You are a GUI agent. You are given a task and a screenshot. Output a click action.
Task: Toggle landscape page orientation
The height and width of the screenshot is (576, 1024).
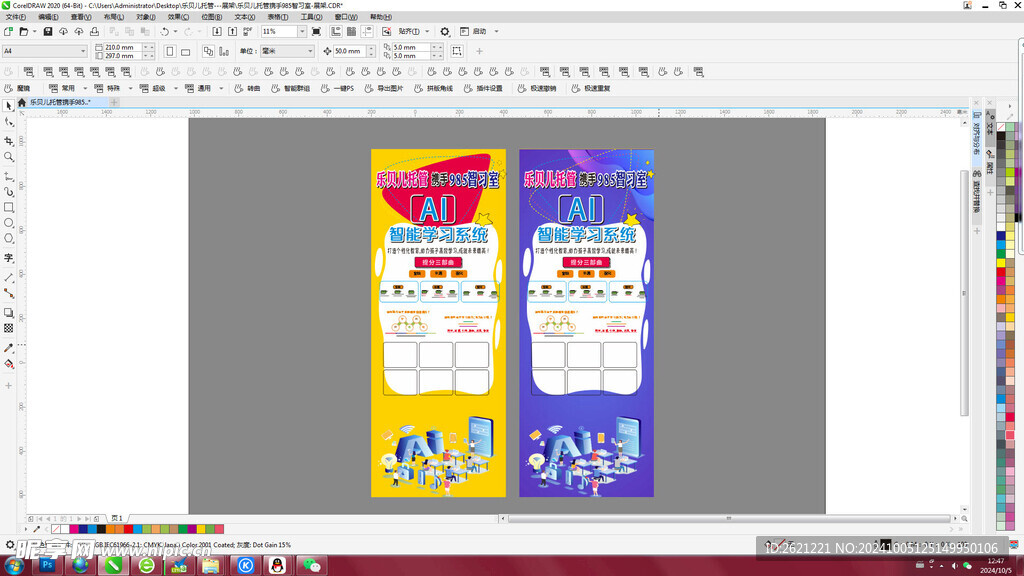185,51
